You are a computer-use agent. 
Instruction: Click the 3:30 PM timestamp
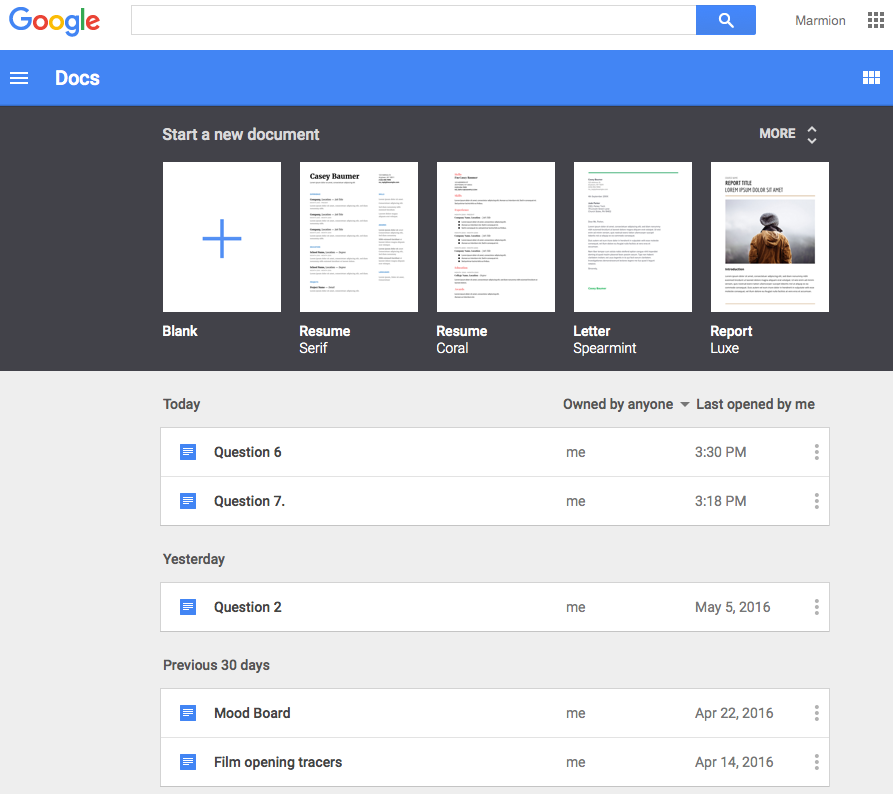coord(720,452)
